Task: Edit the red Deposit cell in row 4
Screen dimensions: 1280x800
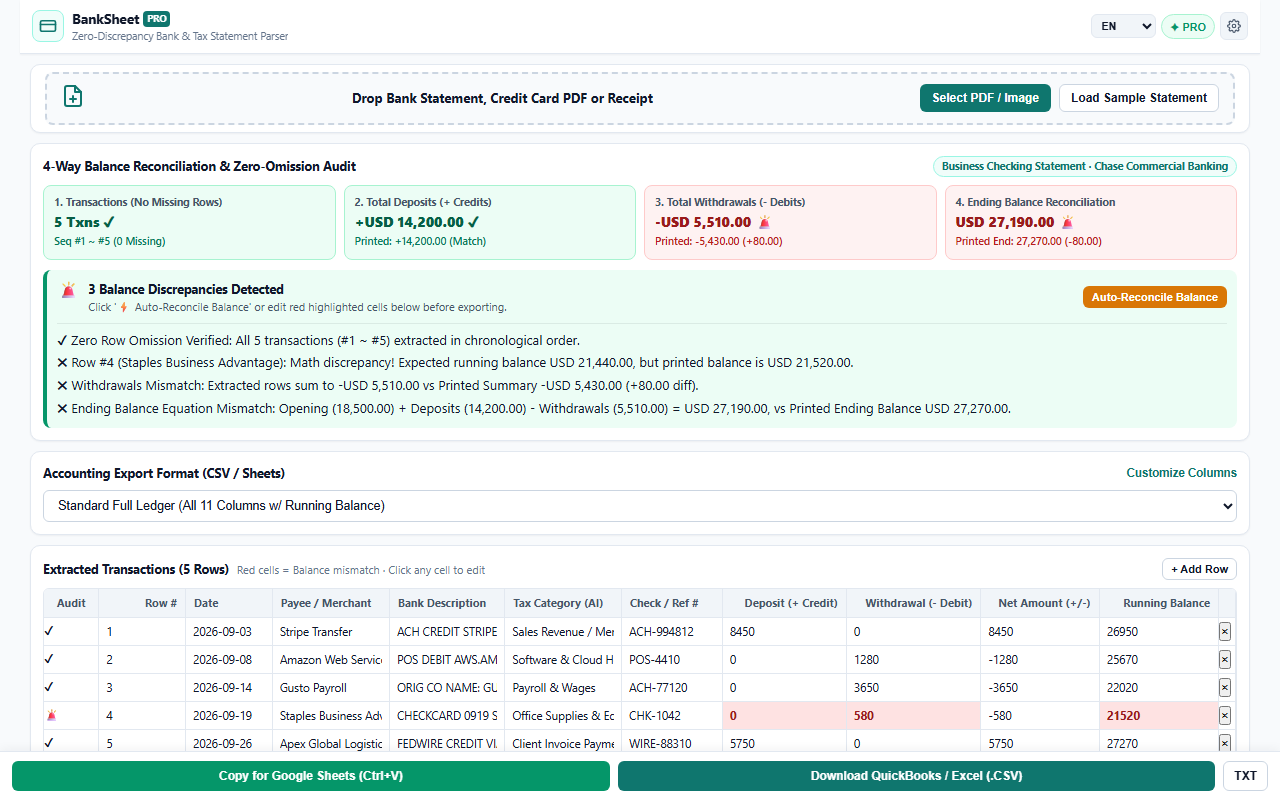Action: tap(785, 715)
